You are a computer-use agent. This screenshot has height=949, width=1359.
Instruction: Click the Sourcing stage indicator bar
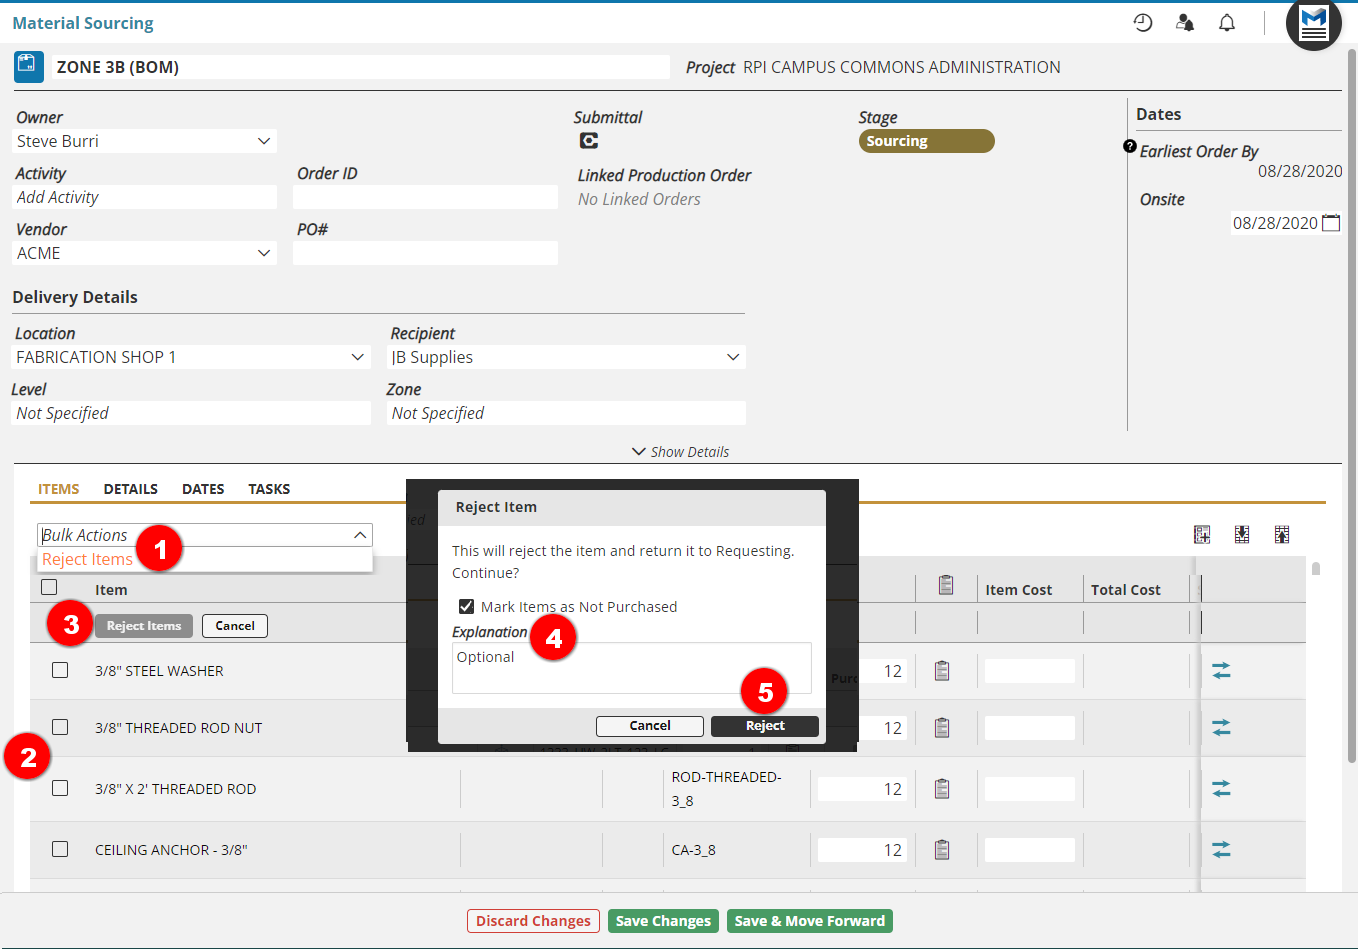[x=926, y=141]
